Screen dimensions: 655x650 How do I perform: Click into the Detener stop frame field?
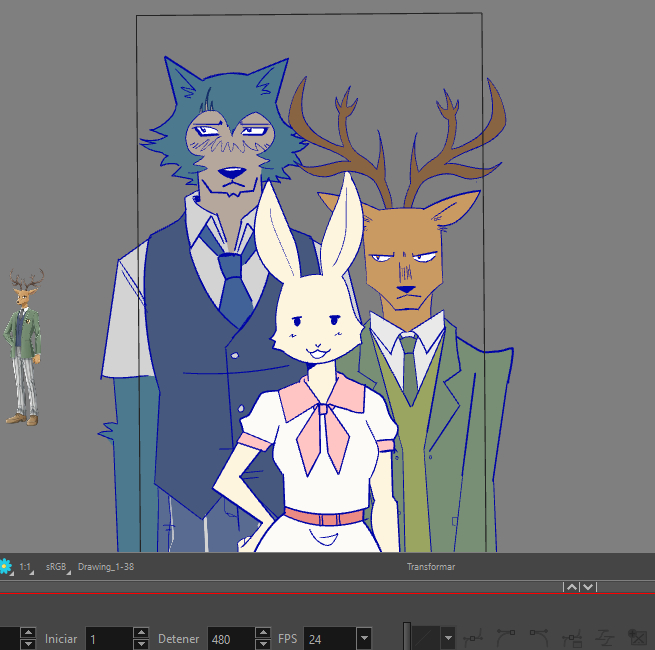coord(230,638)
